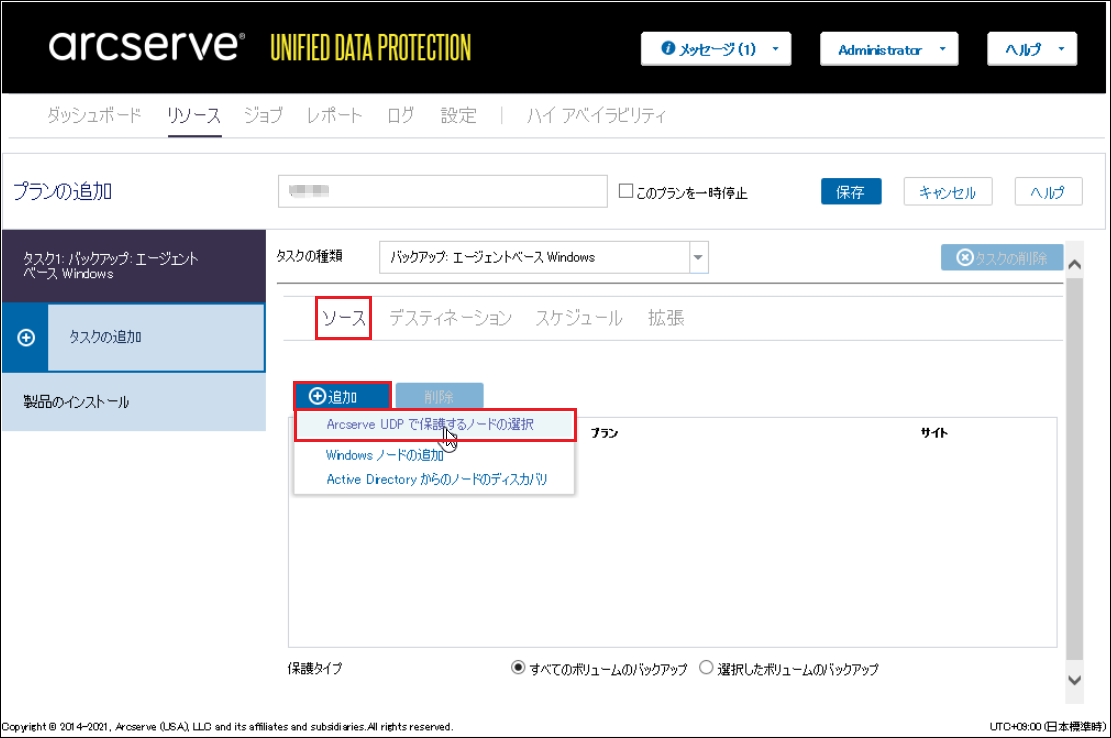Image resolution: width=1111 pixels, height=738 pixels.
Task: Click the プラン column header
Action: (604, 433)
